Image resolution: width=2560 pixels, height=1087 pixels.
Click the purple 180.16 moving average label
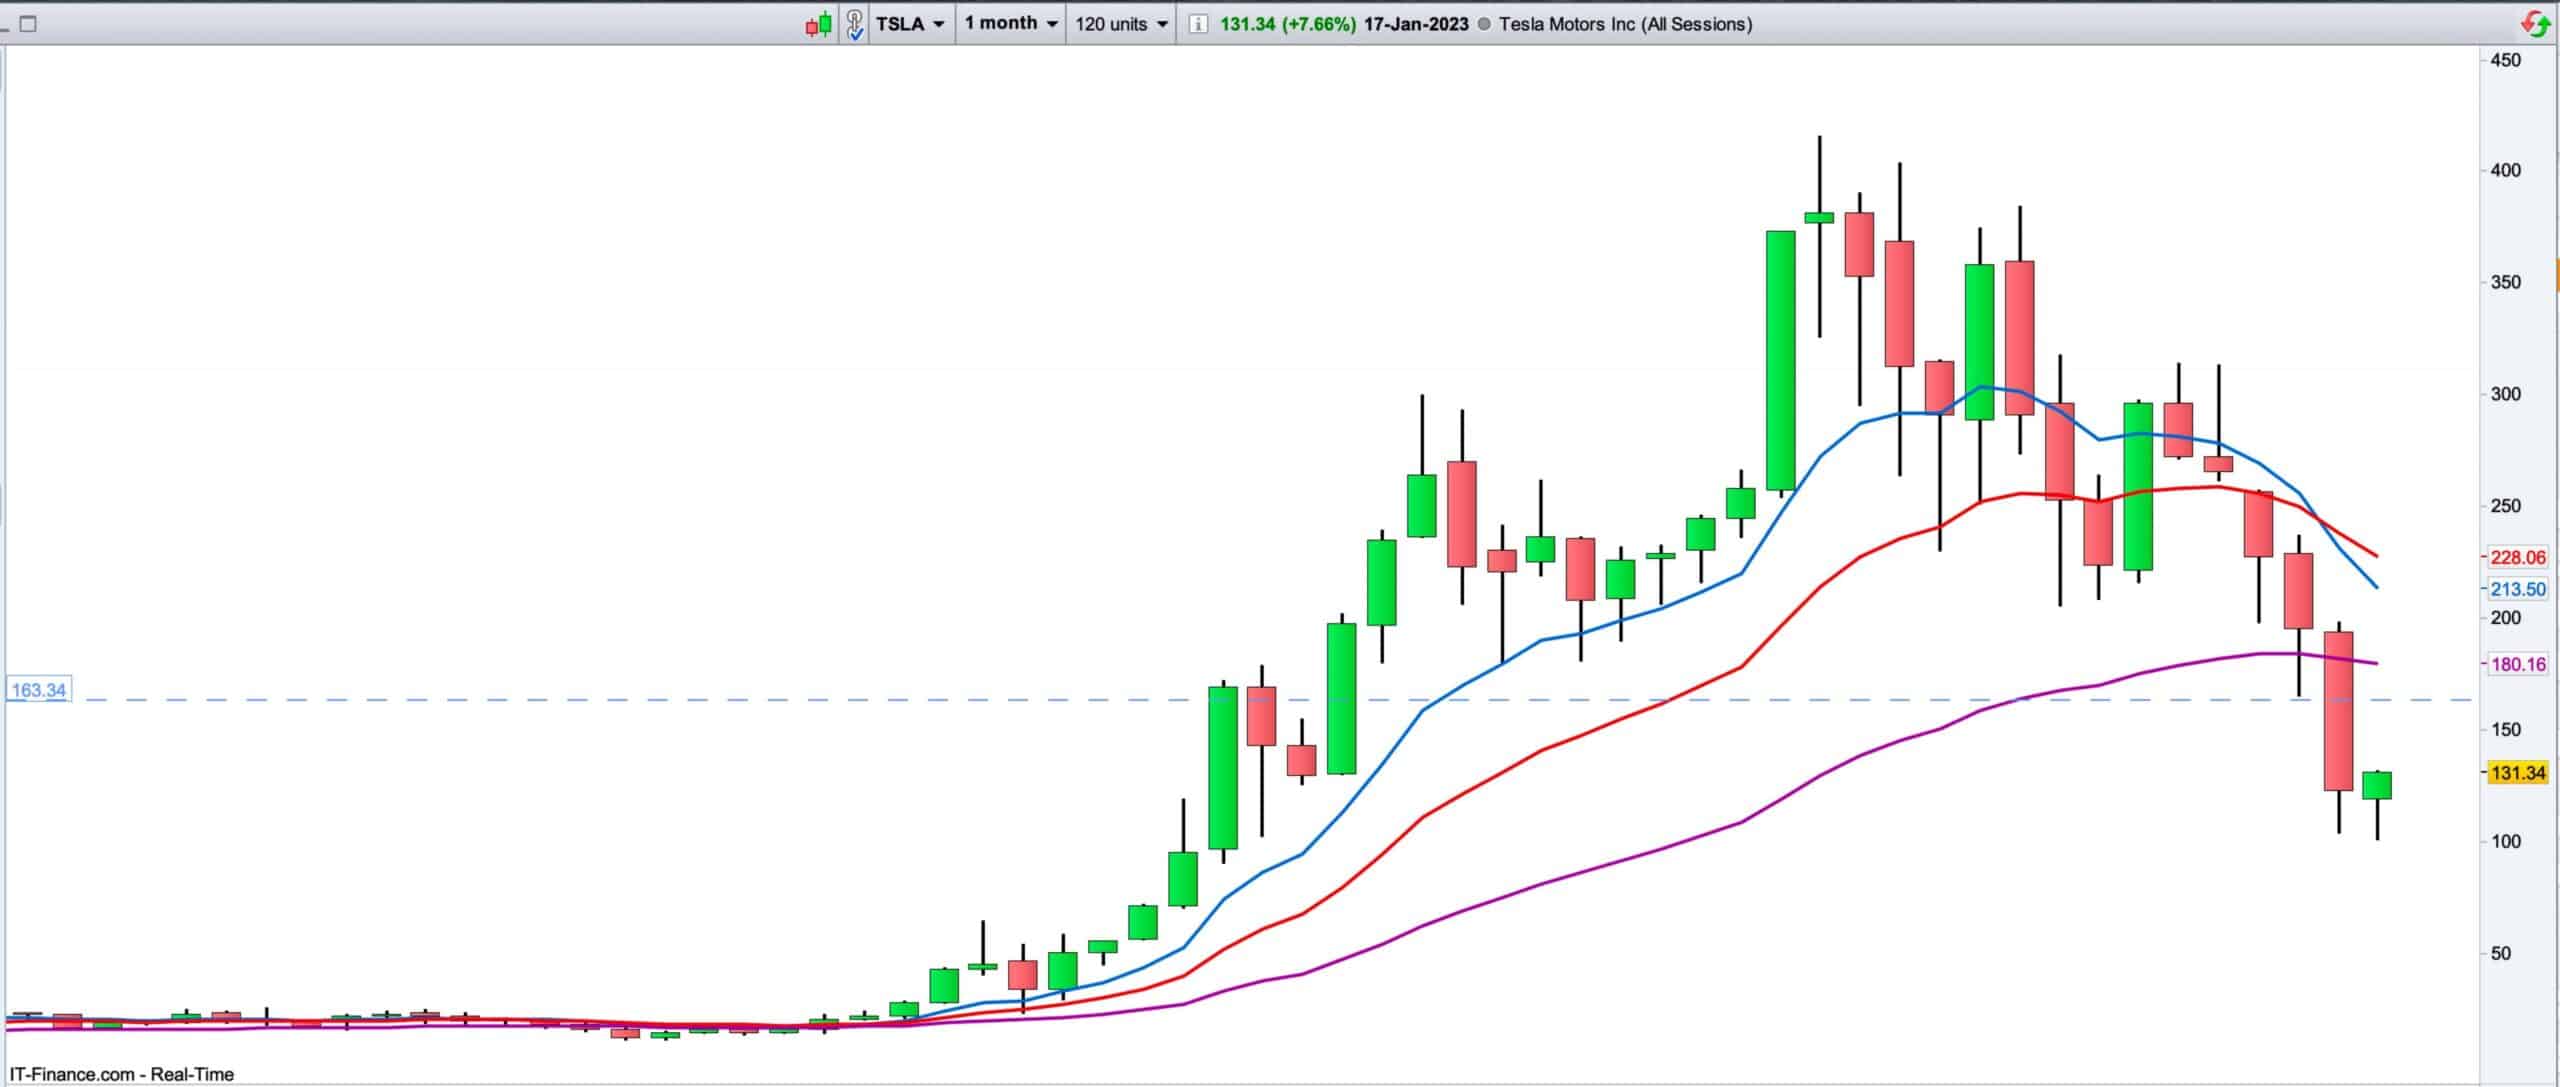[2517, 664]
